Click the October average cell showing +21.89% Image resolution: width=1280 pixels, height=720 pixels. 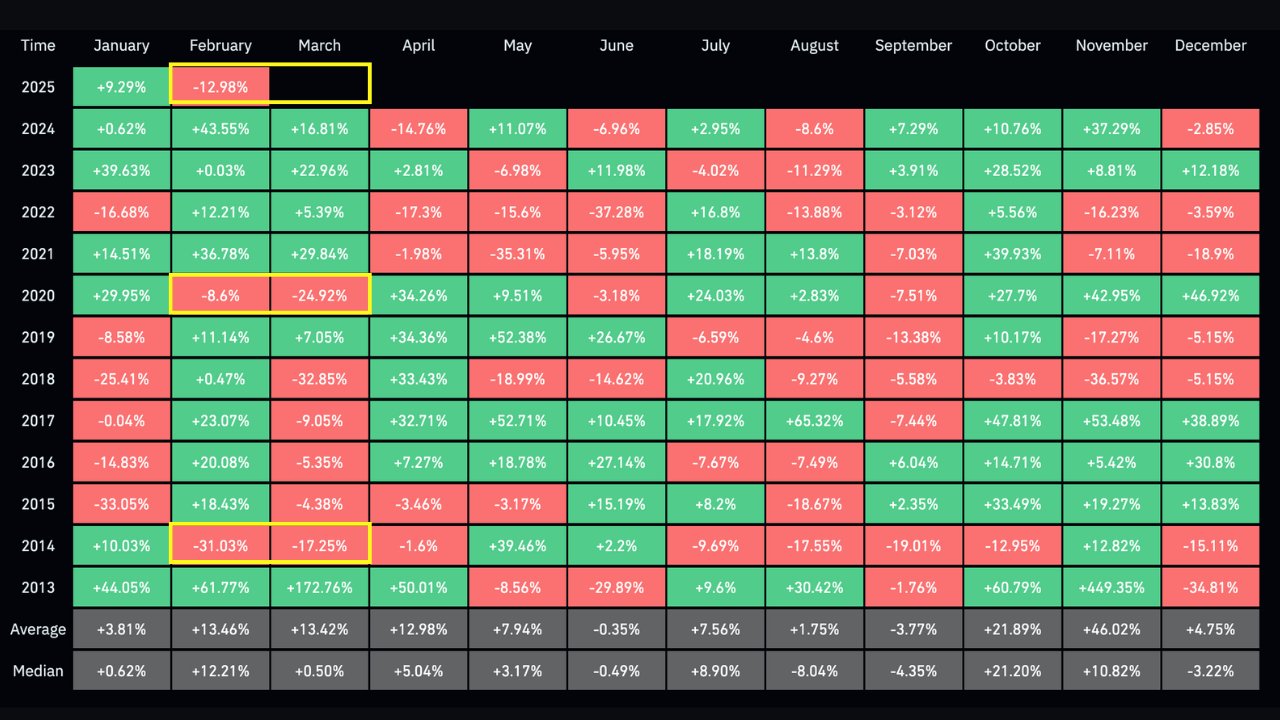click(1012, 629)
